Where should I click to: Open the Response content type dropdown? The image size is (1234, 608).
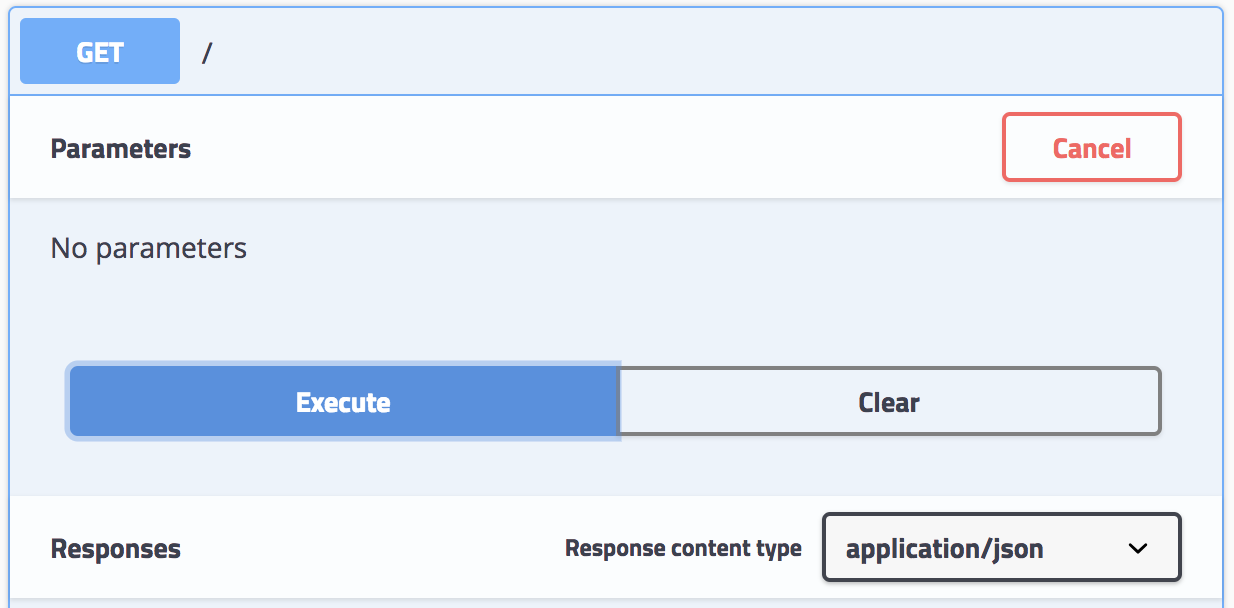point(1000,548)
